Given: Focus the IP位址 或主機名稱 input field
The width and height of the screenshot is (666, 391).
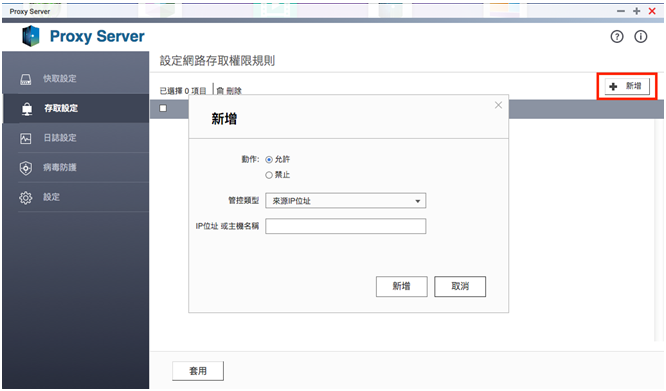Looking at the screenshot, I should coord(346,226).
